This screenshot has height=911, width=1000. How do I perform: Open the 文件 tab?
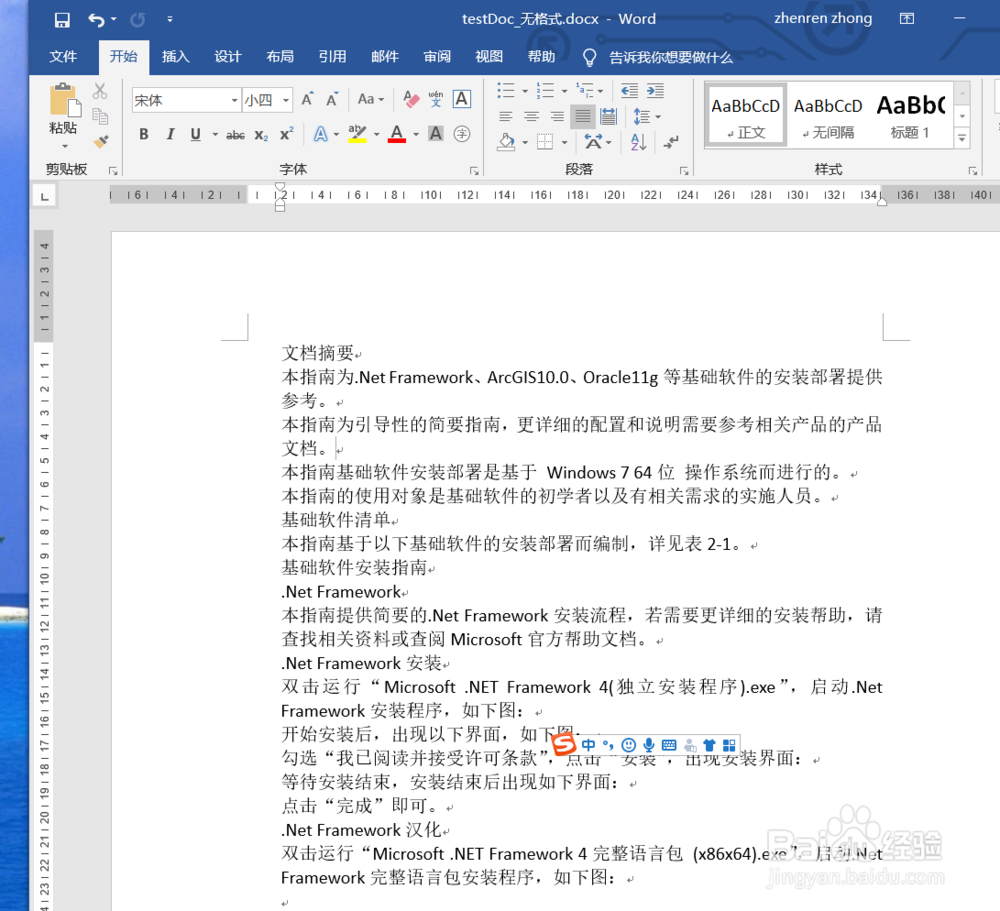63,57
